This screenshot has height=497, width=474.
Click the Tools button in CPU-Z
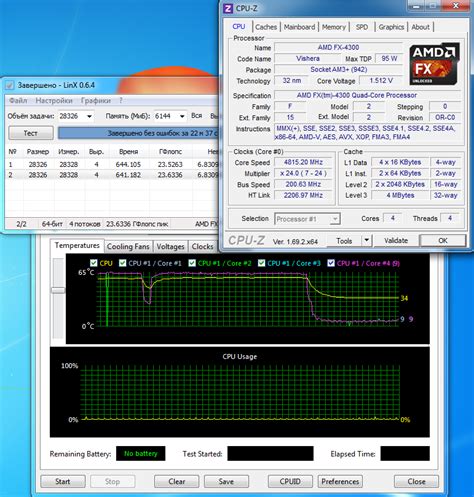coord(344,240)
